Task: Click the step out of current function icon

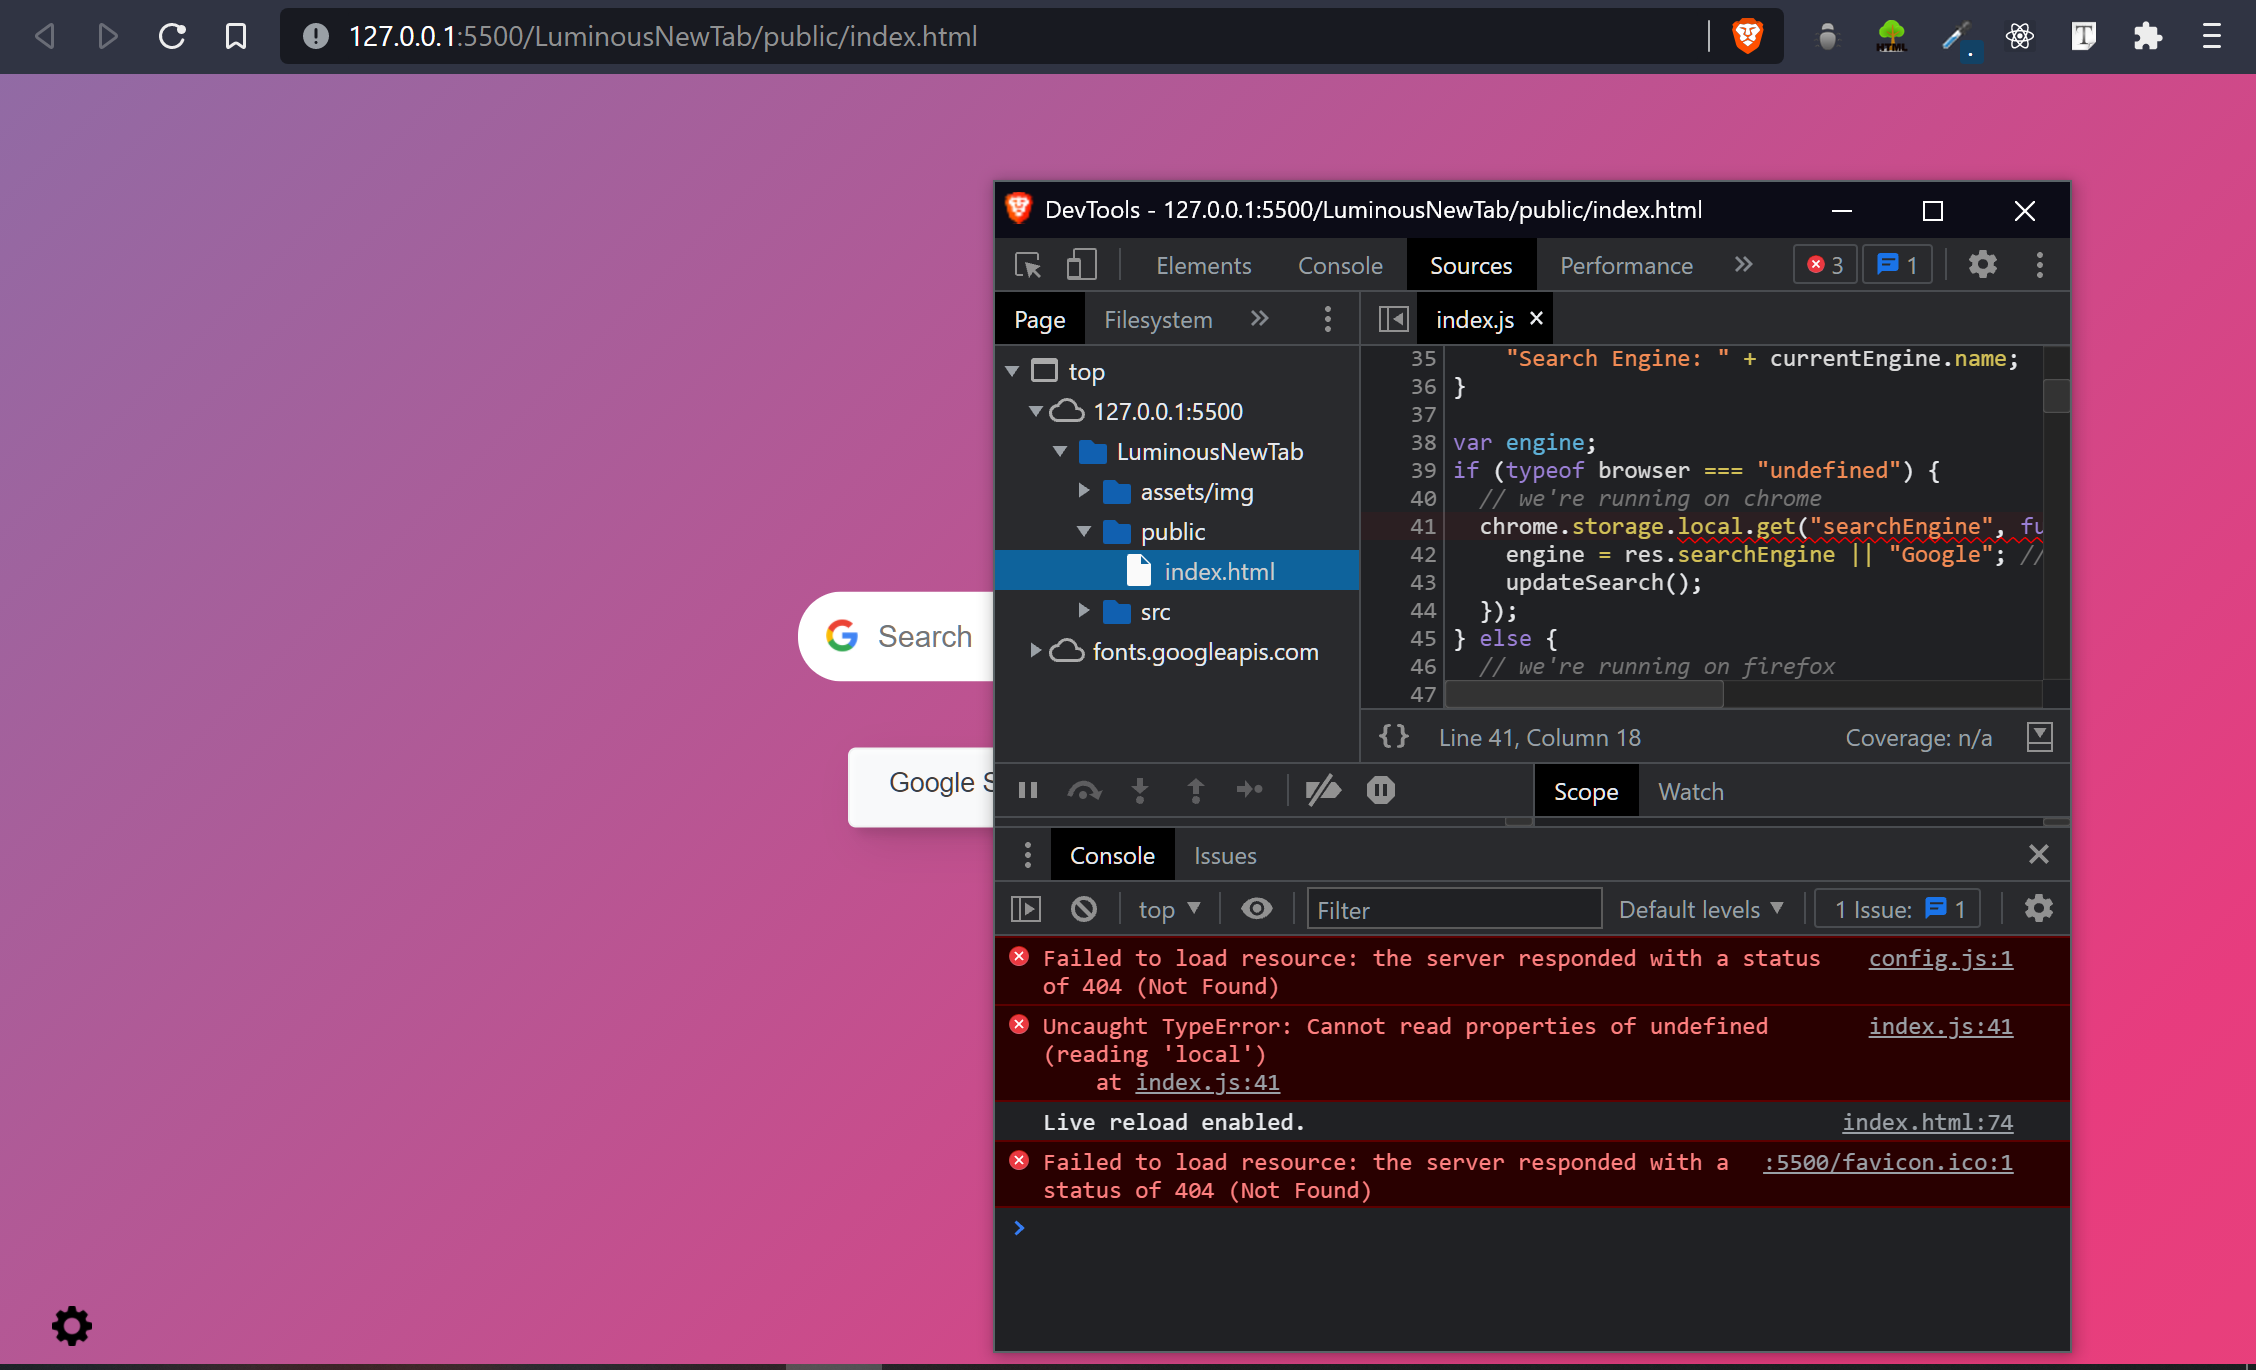Action: click(x=1196, y=790)
